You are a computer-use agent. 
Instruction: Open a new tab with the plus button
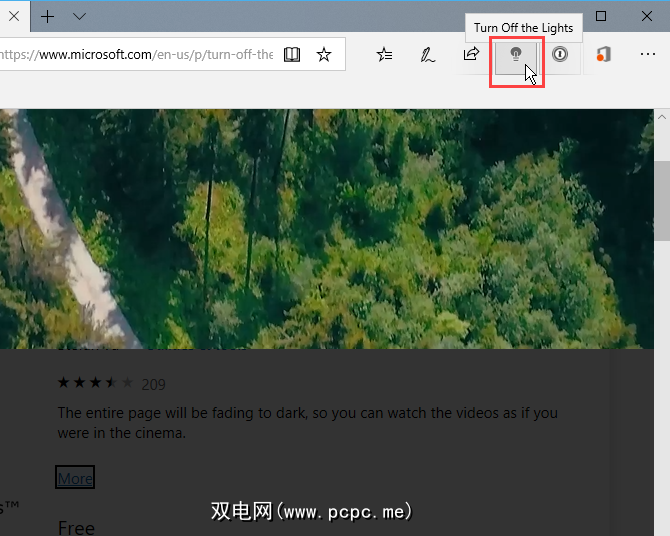[x=47, y=17]
